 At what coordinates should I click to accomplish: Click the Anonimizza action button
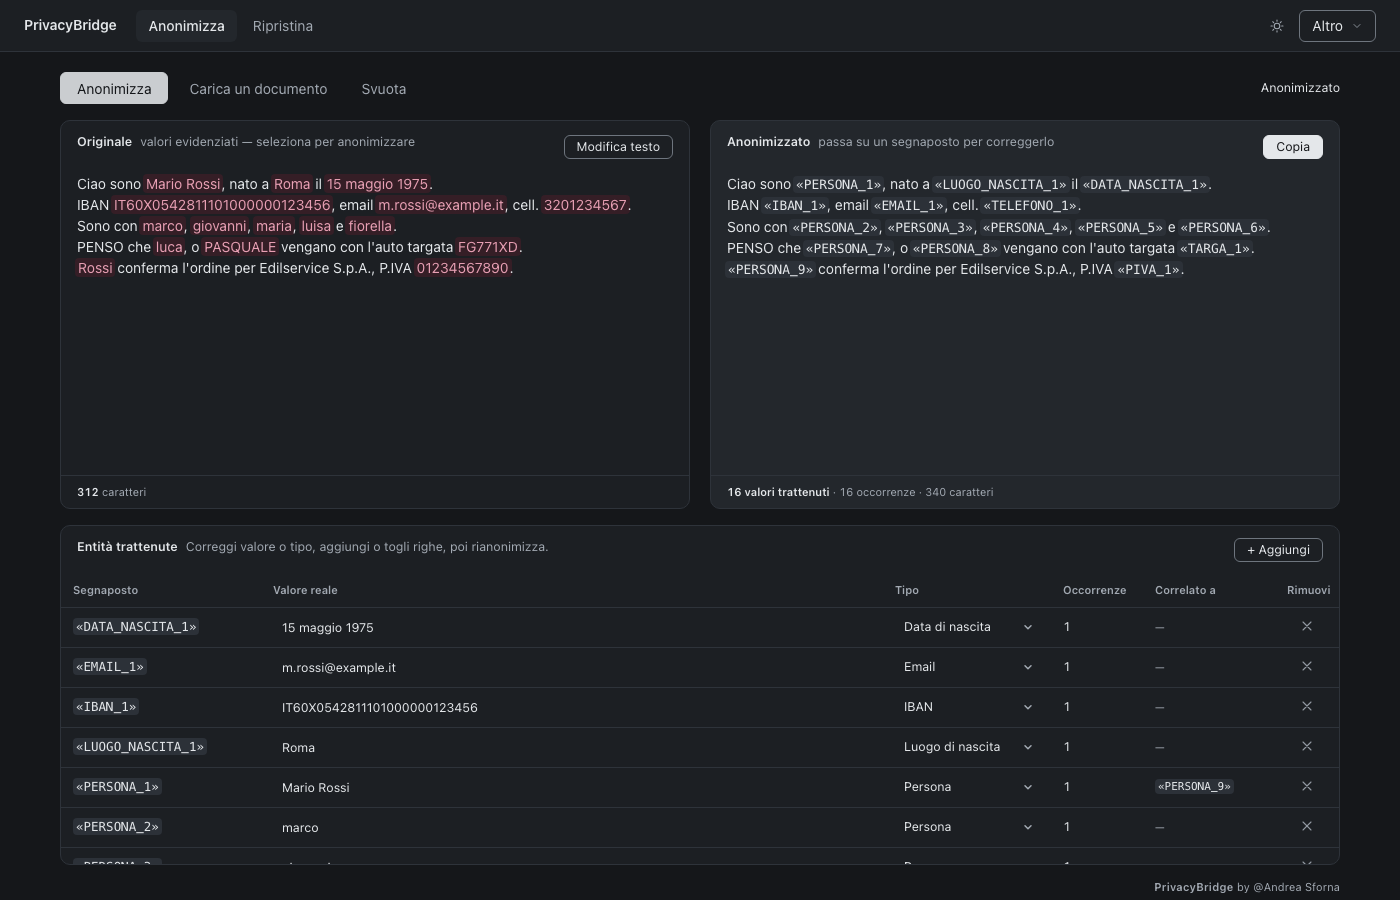pyautogui.click(x=114, y=88)
